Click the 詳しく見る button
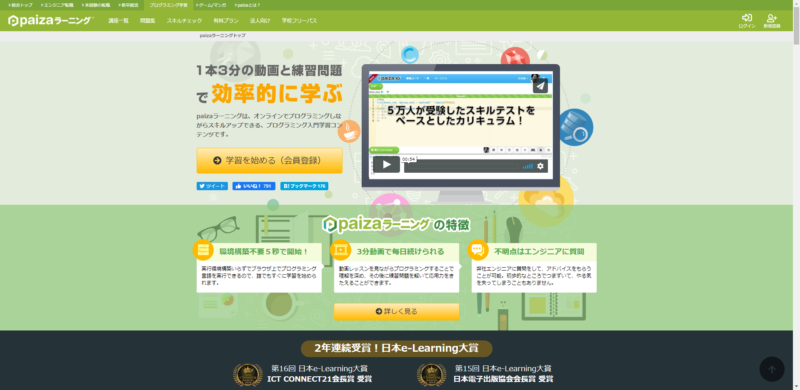This screenshot has width=800, height=390. tap(396, 311)
